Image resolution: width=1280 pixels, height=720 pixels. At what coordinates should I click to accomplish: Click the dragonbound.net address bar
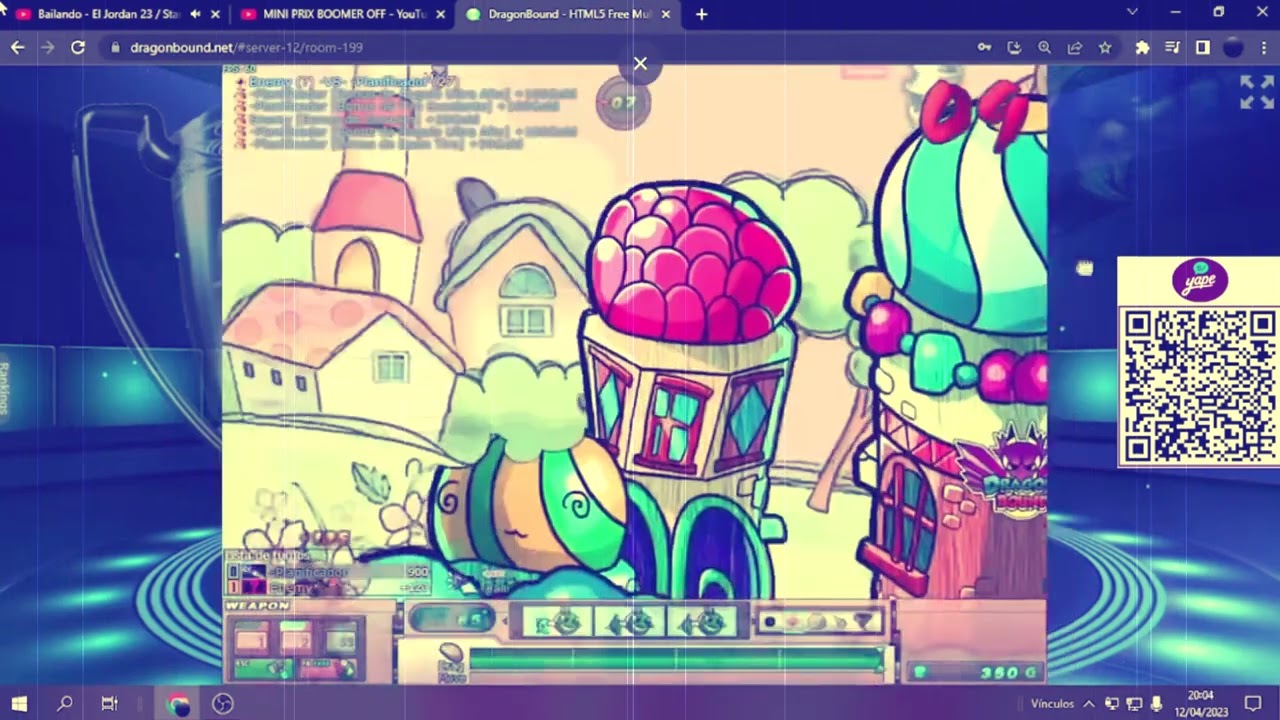click(x=540, y=47)
